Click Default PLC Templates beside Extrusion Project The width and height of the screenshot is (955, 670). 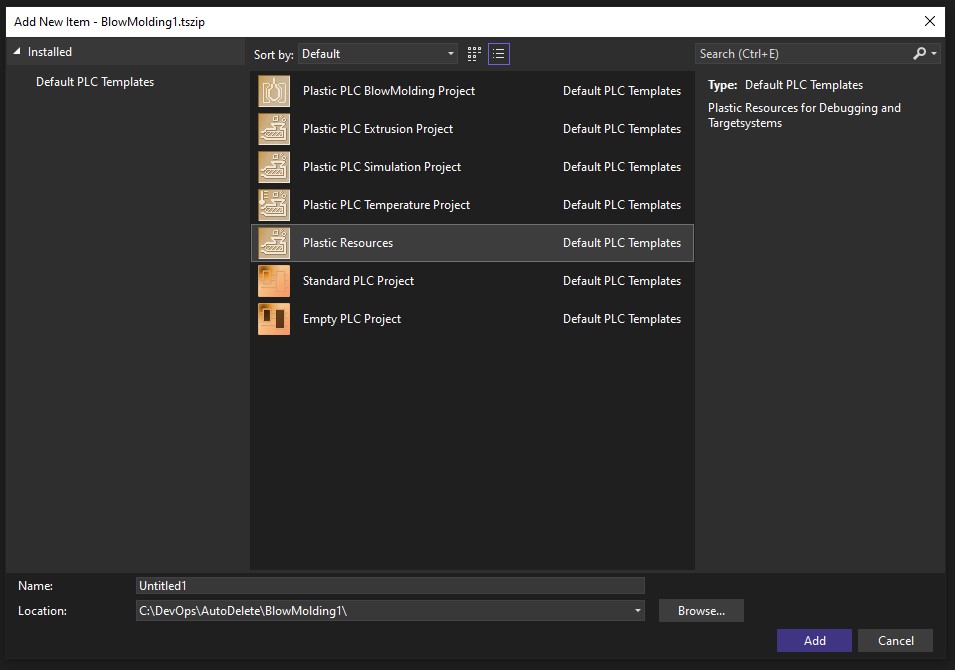tap(622, 129)
